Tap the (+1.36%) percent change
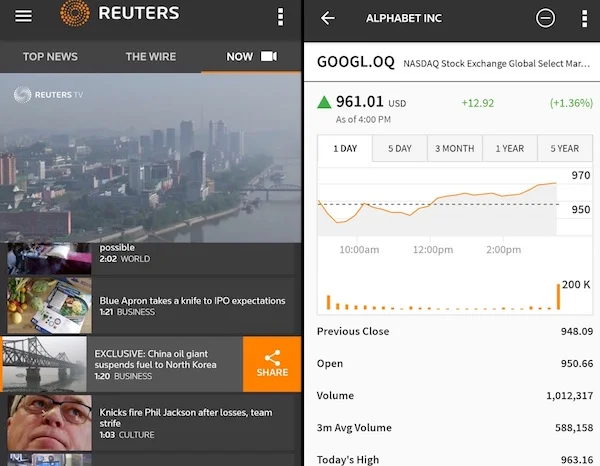The width and height of the screenshot is (600, 466). point(571,103)
